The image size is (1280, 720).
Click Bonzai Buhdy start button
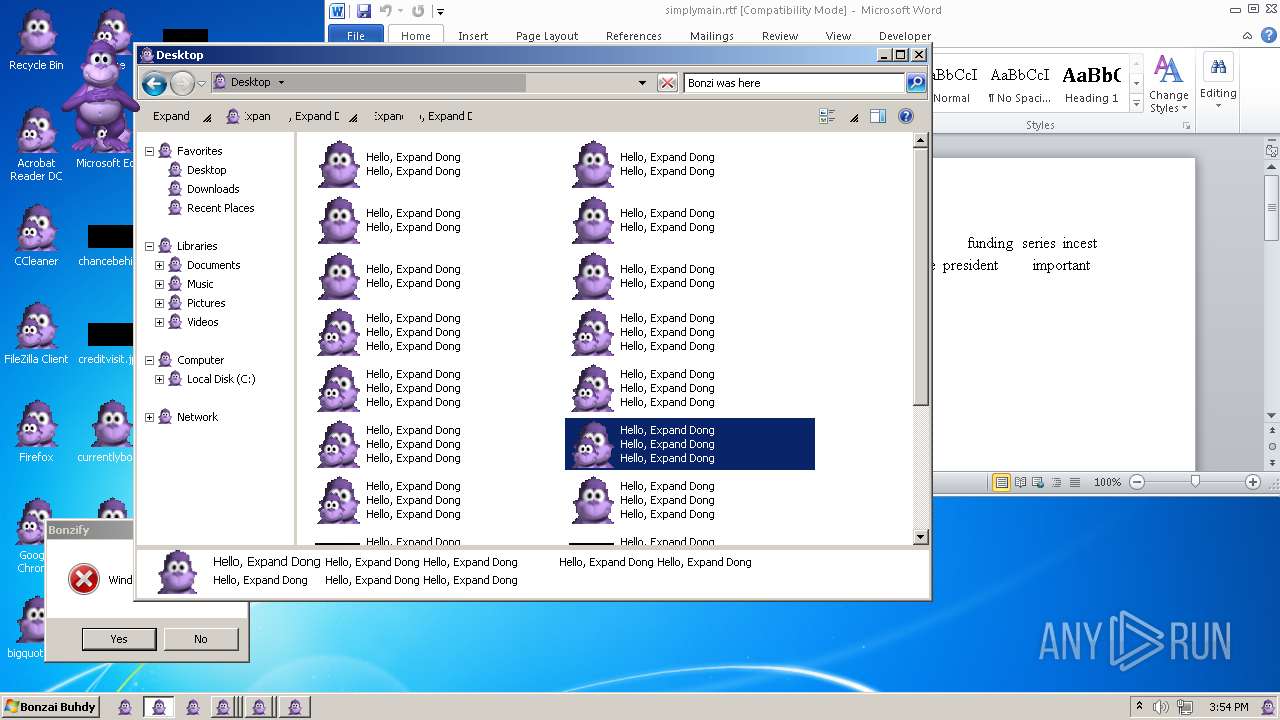coord(50,707)
